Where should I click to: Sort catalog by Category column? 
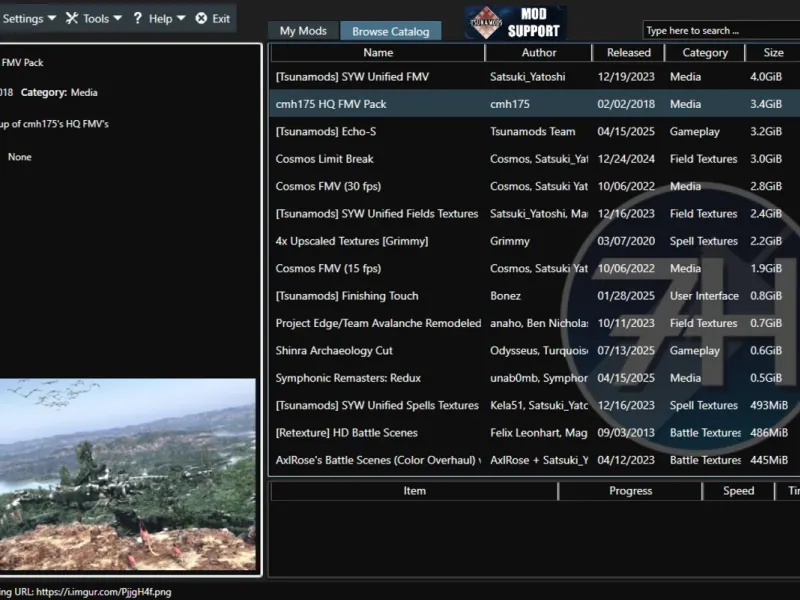(705, 53)
